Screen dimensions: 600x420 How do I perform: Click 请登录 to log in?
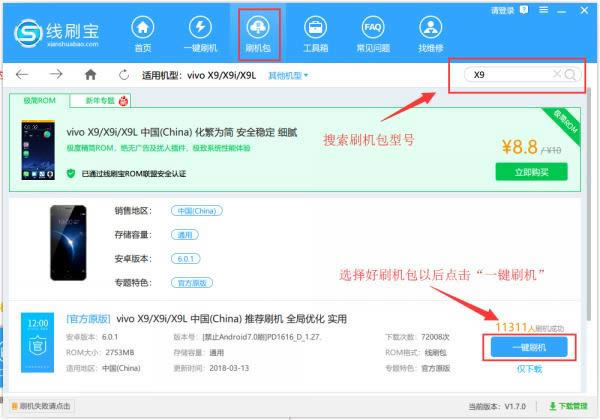(502, 10)
